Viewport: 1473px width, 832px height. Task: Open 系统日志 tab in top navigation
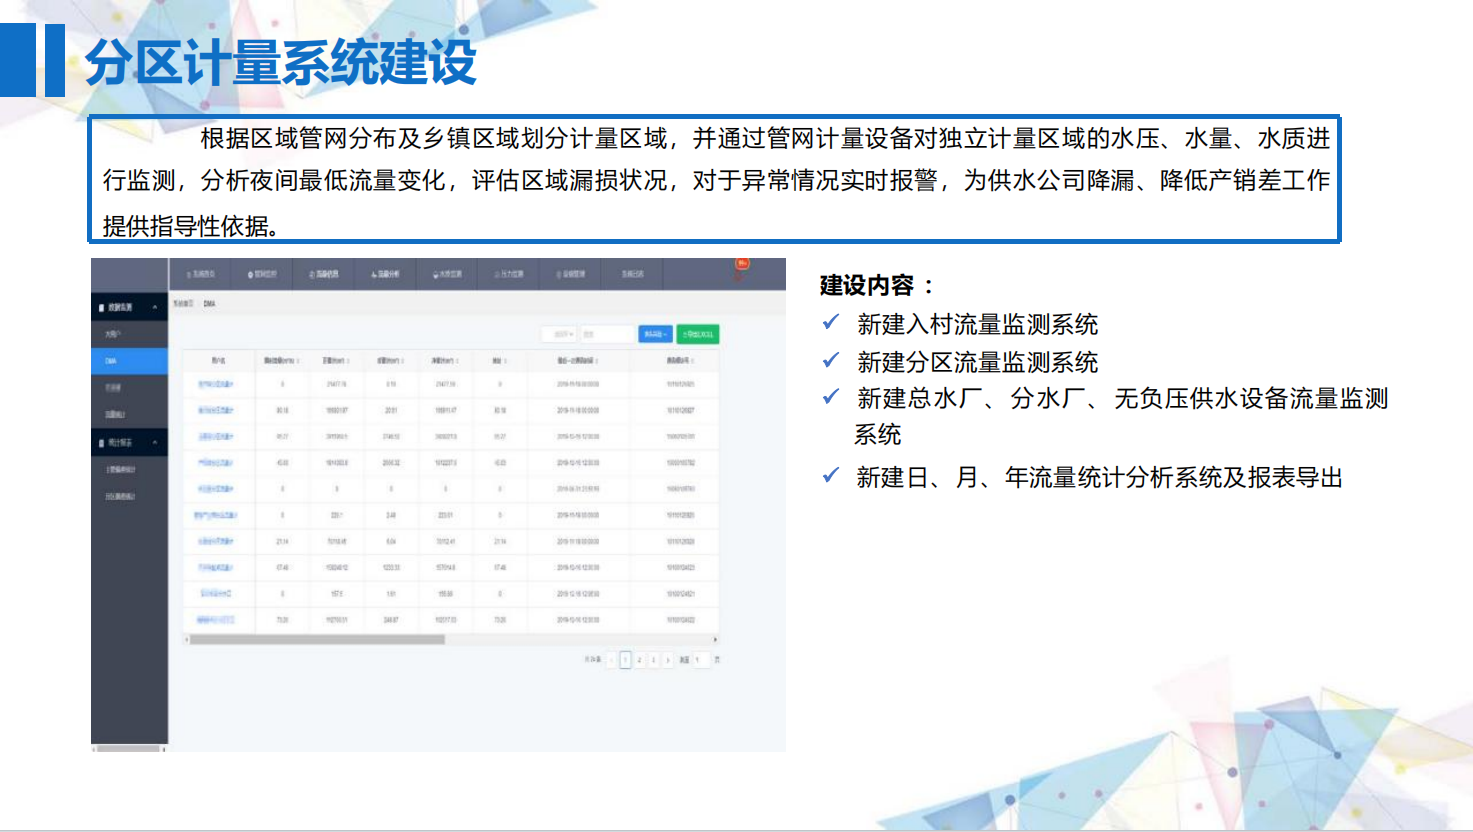633,274
